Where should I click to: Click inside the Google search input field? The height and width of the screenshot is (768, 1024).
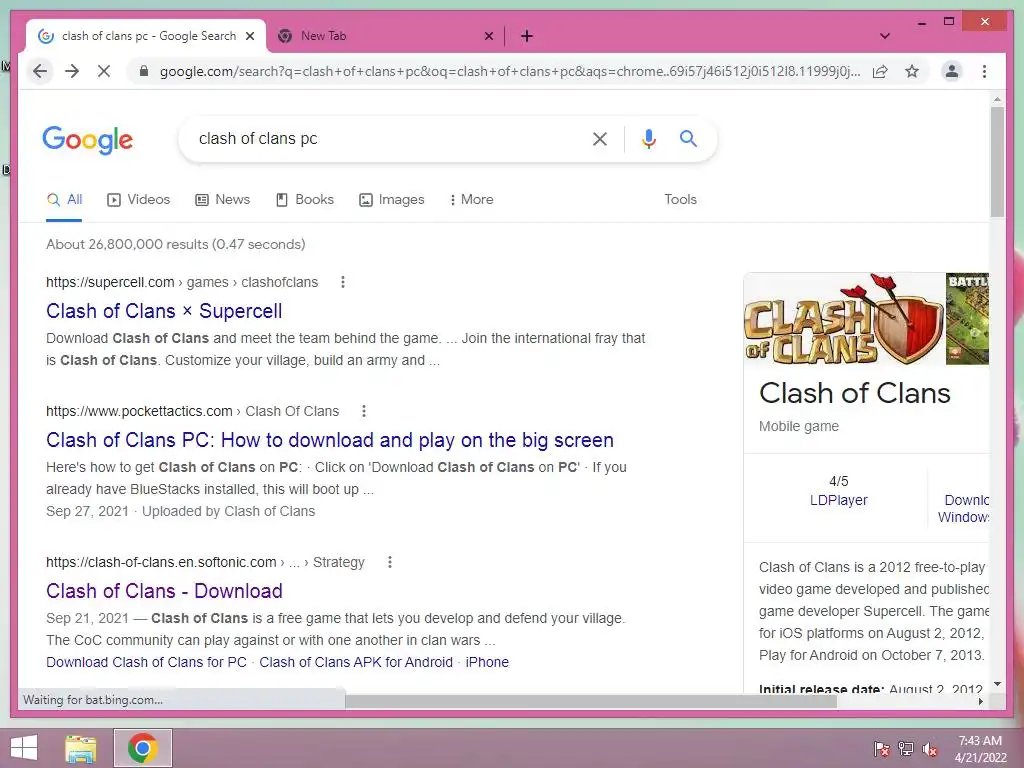point(389,138)
